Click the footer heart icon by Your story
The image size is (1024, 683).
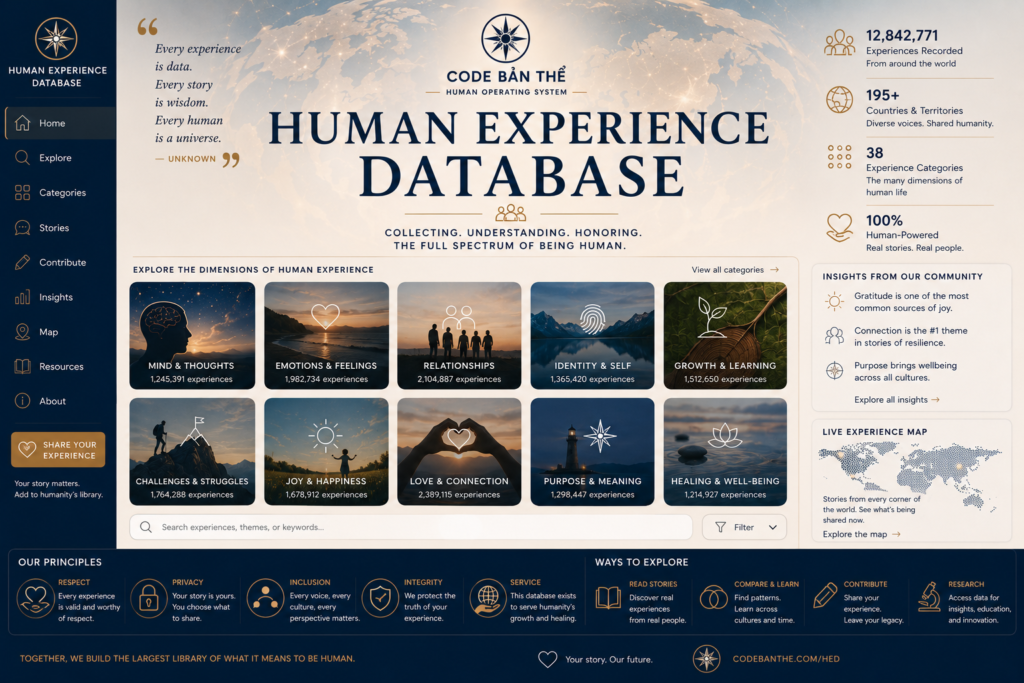click(x=547, y=659)
